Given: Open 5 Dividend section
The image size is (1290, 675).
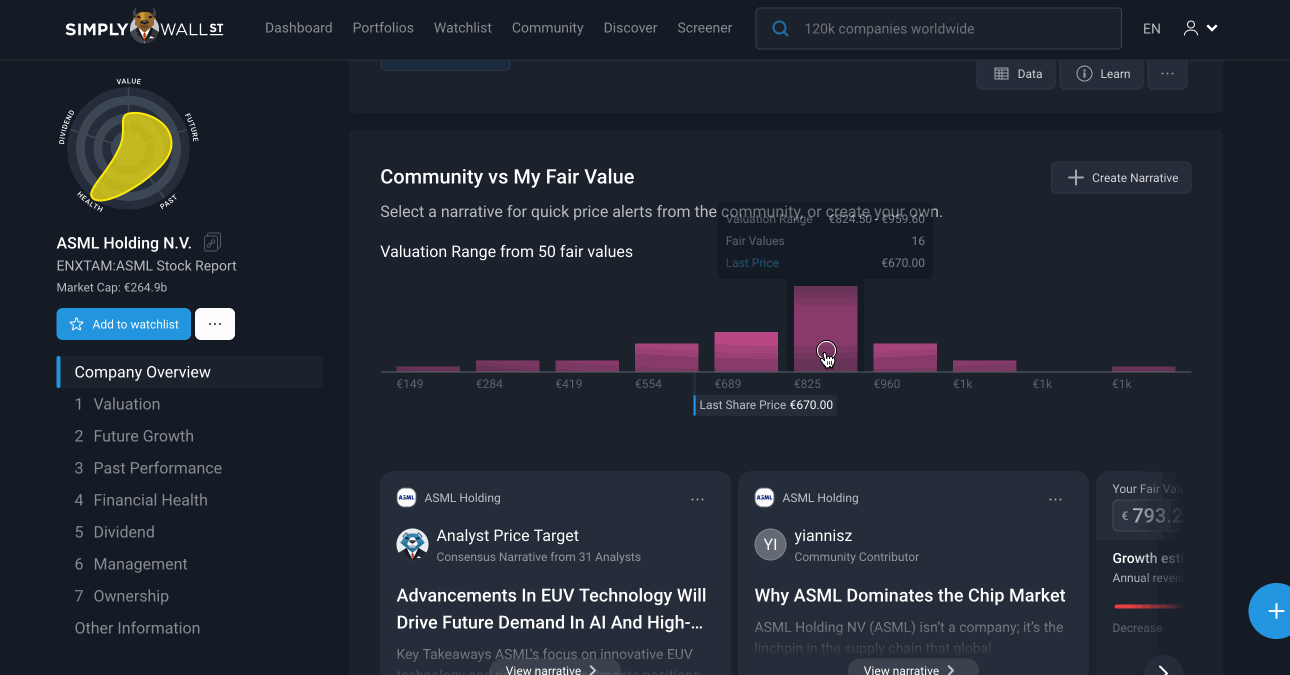Looking at the screenshot, I should [x=114, y=532].
